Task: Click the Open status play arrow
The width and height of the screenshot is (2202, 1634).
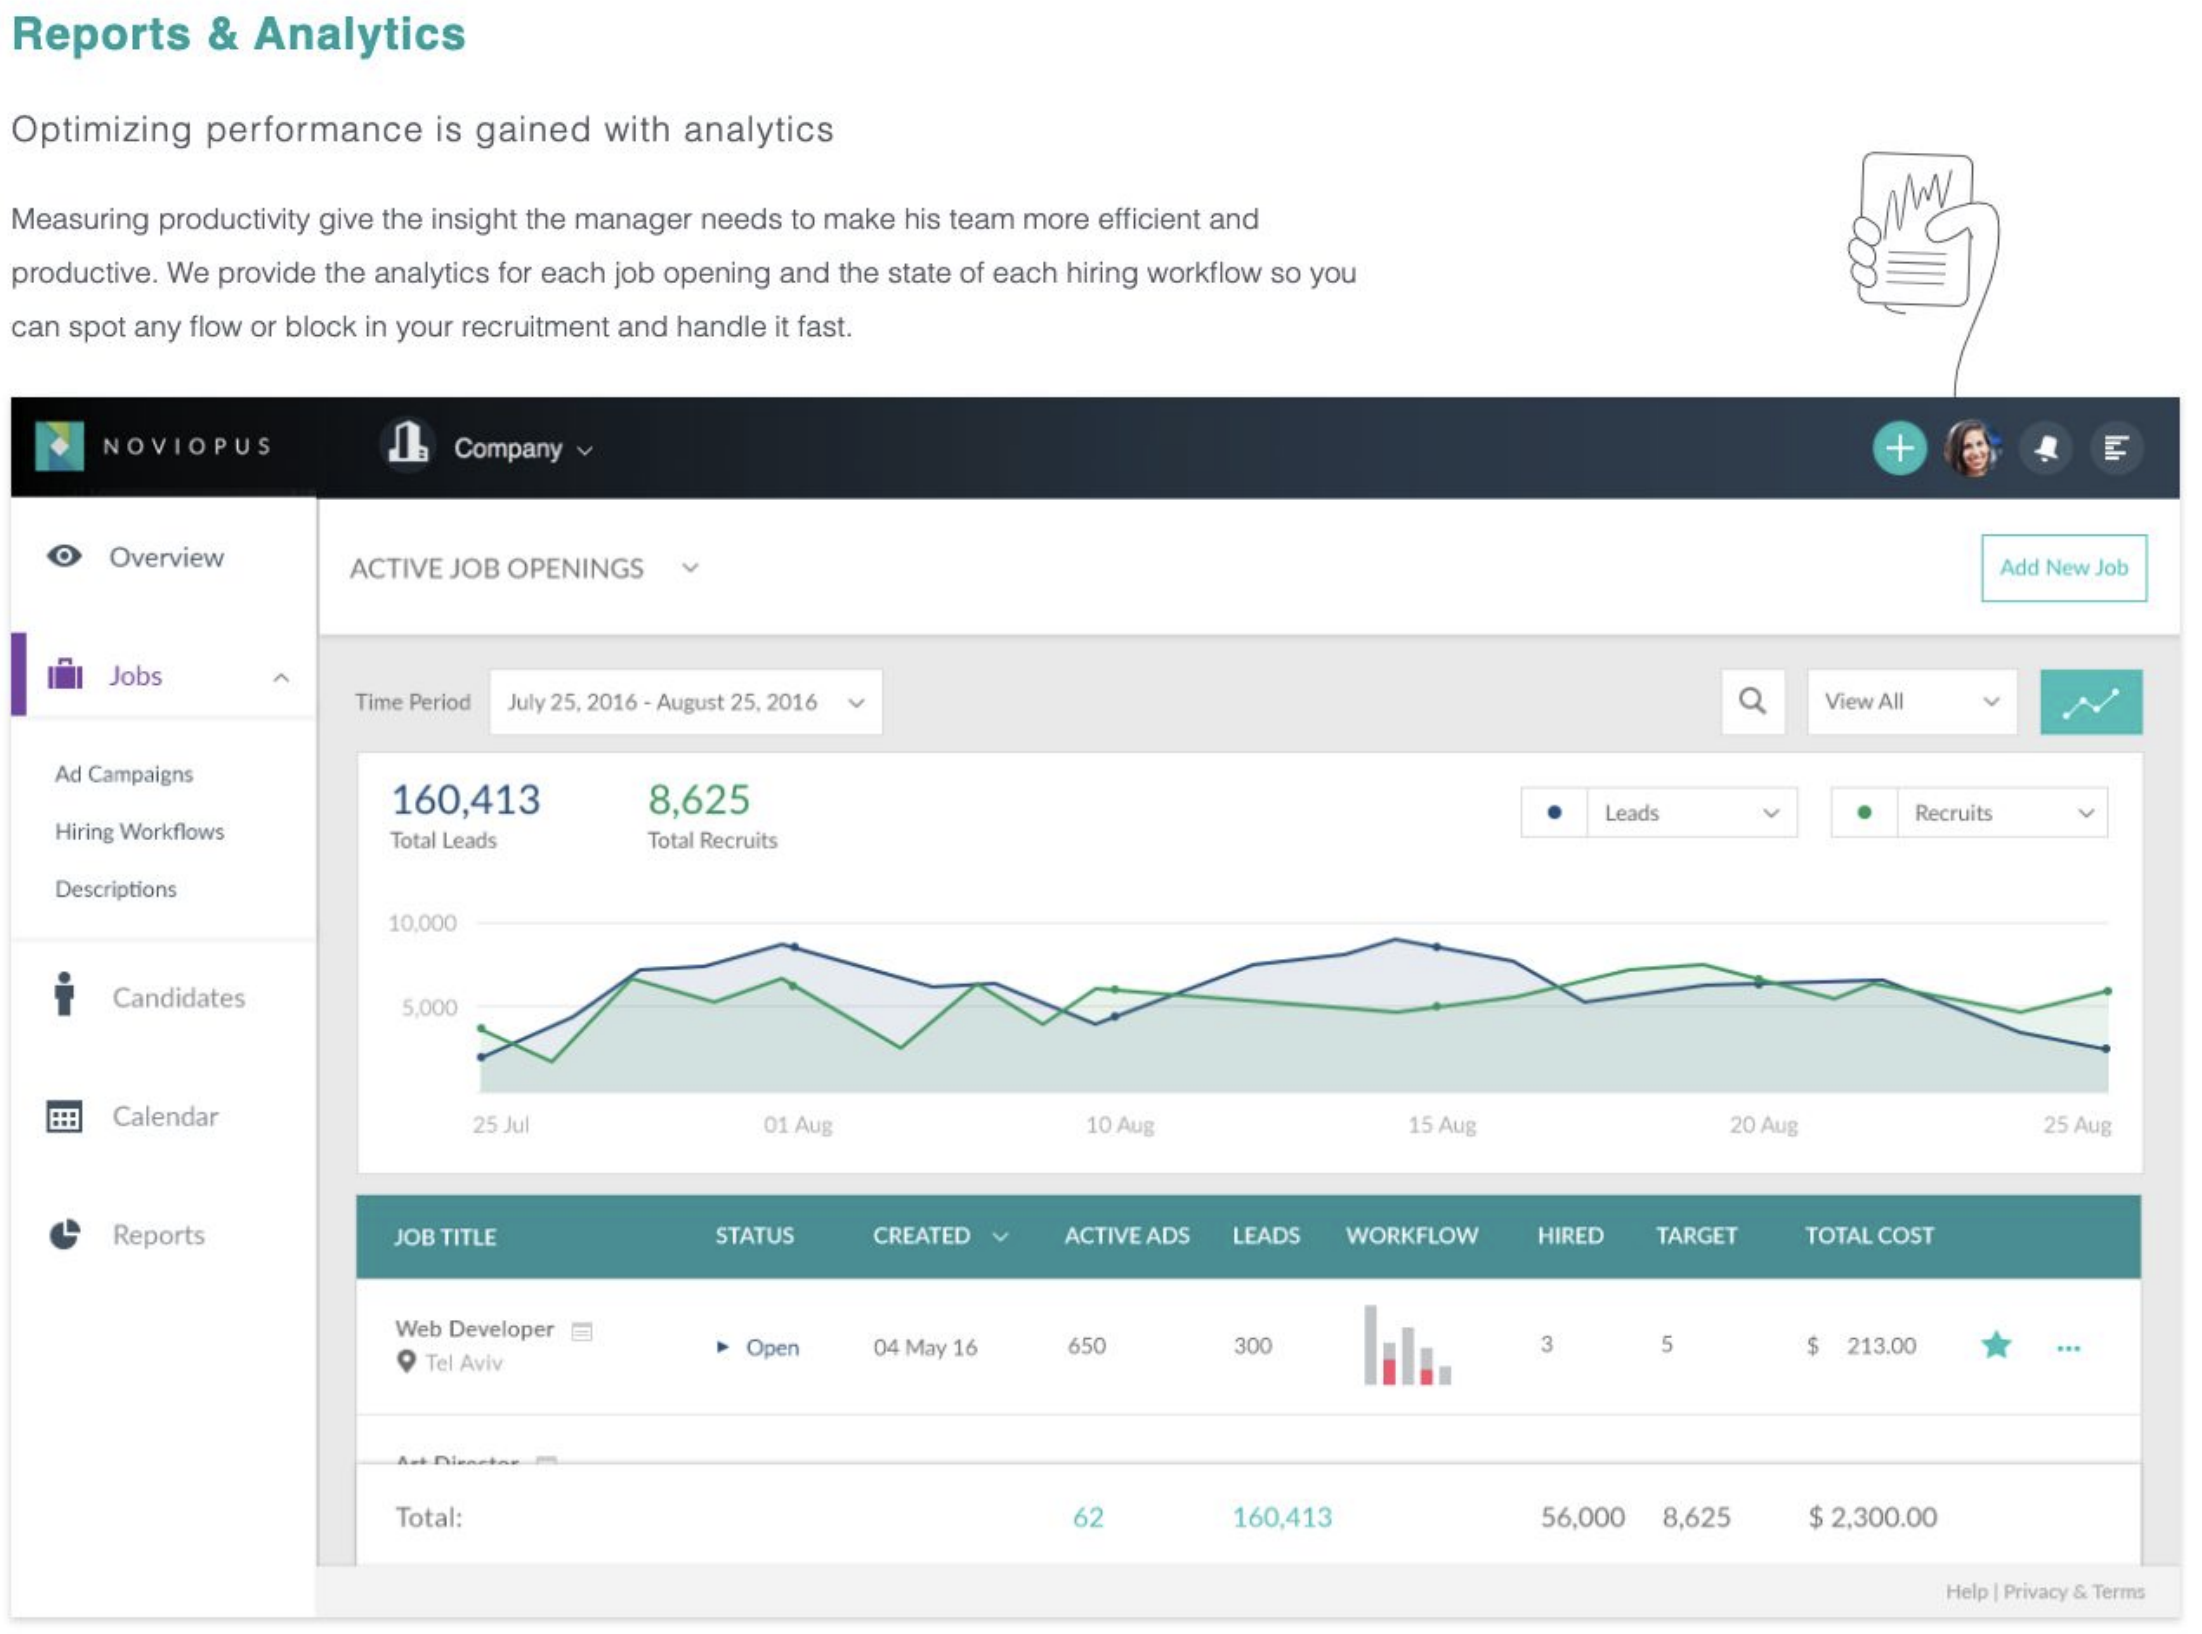Action: [722, 1347]
